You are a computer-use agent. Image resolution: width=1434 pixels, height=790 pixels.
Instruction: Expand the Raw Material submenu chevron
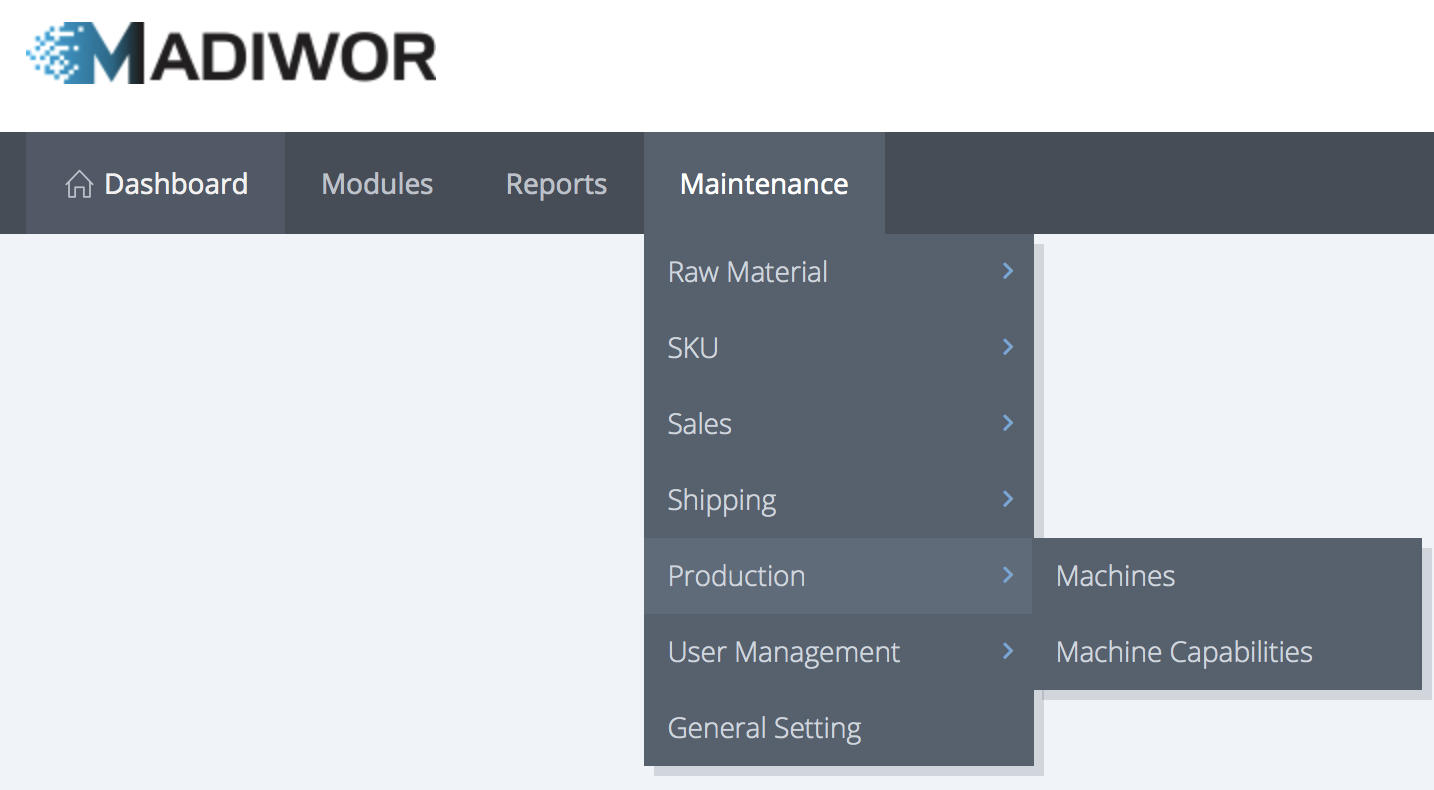point(1008,271)
